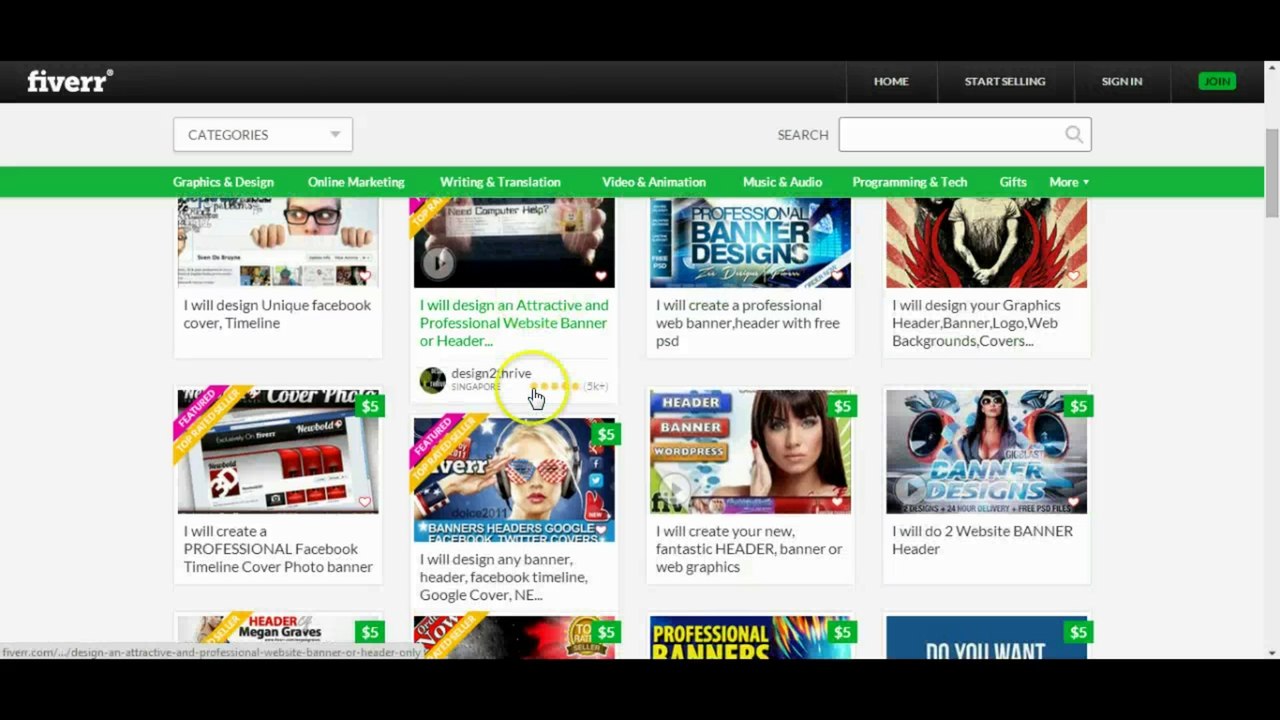Play video on Attractive Website Banner gig
This screenshot has width=1280, height=720.
(438, 263)
